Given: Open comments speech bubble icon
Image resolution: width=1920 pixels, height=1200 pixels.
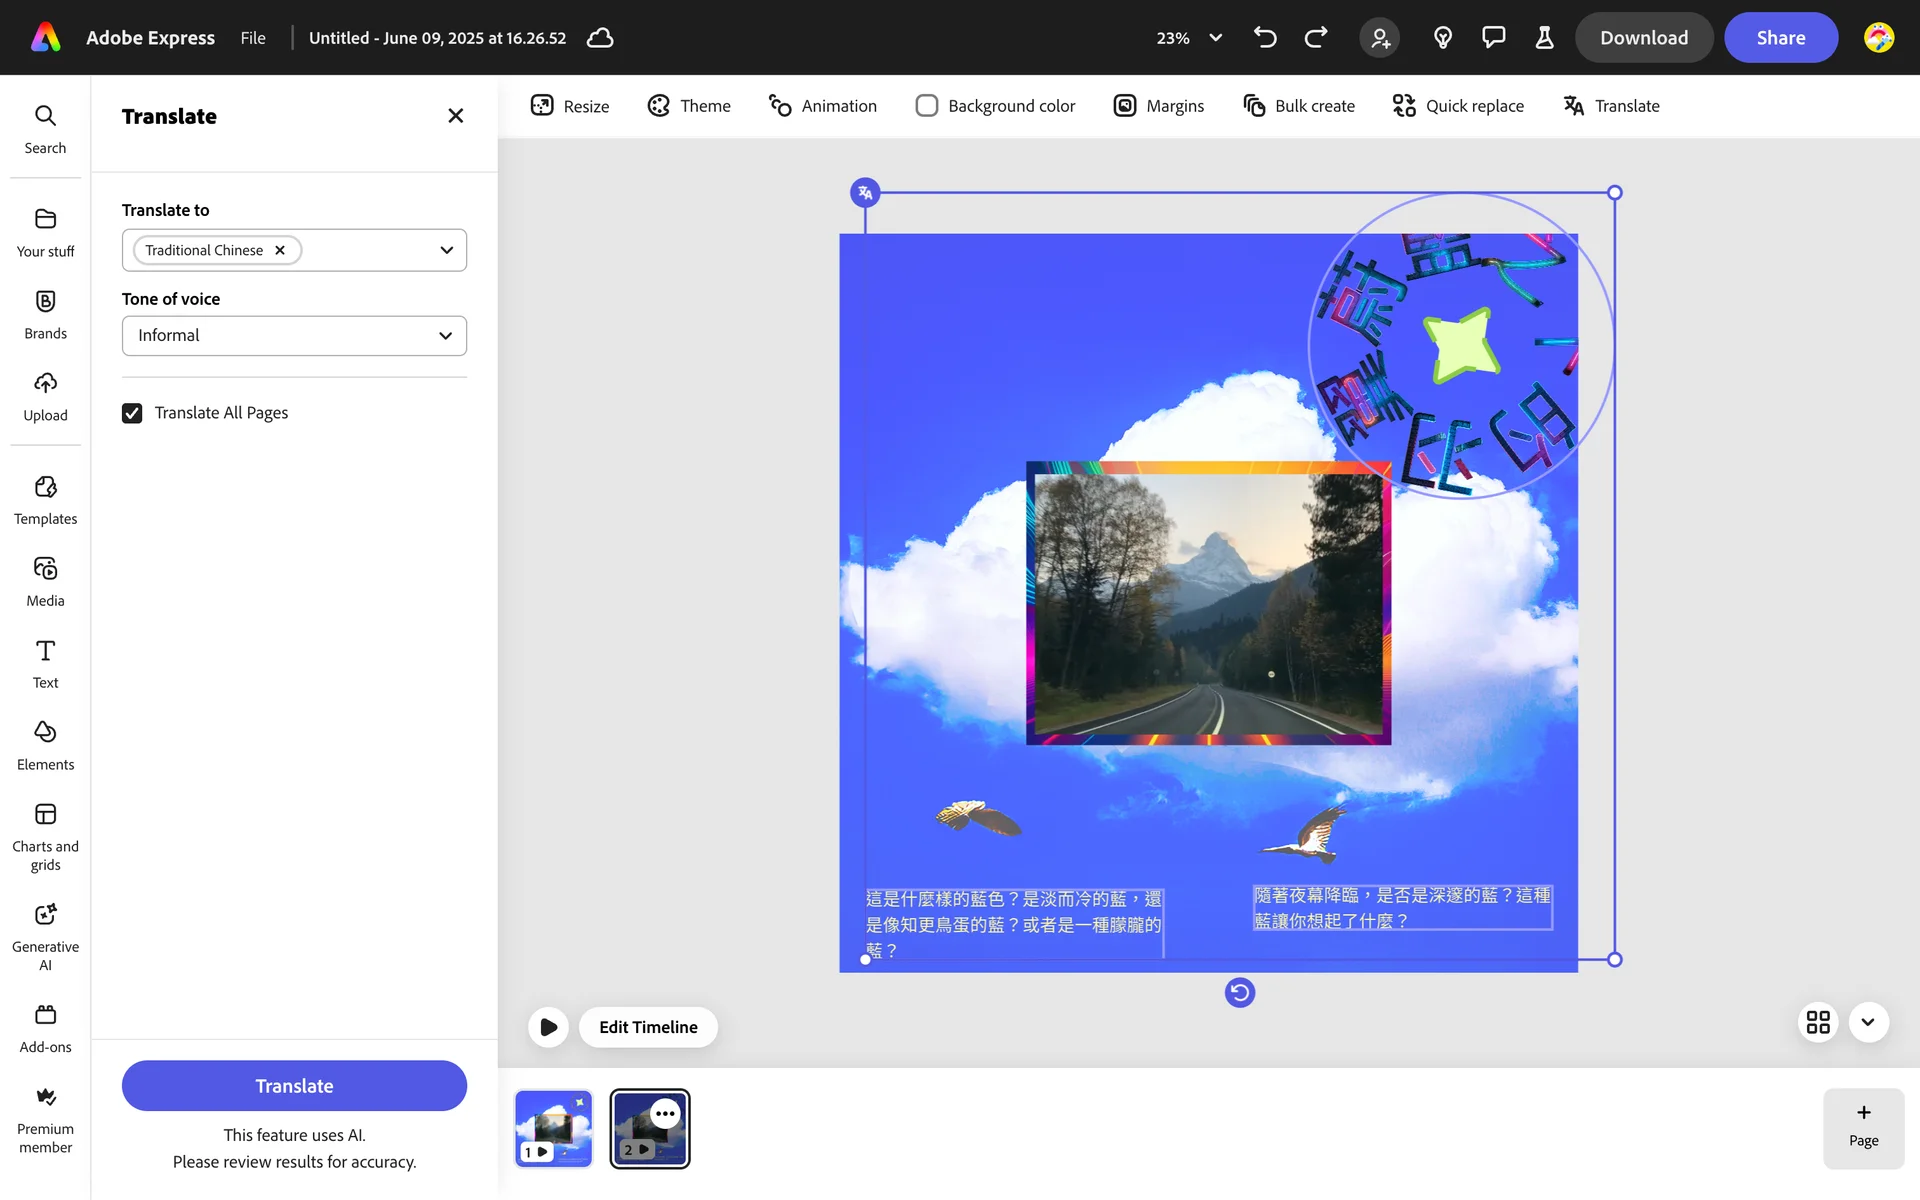Looking at the screenshot, I should (x=1493, y=38).
